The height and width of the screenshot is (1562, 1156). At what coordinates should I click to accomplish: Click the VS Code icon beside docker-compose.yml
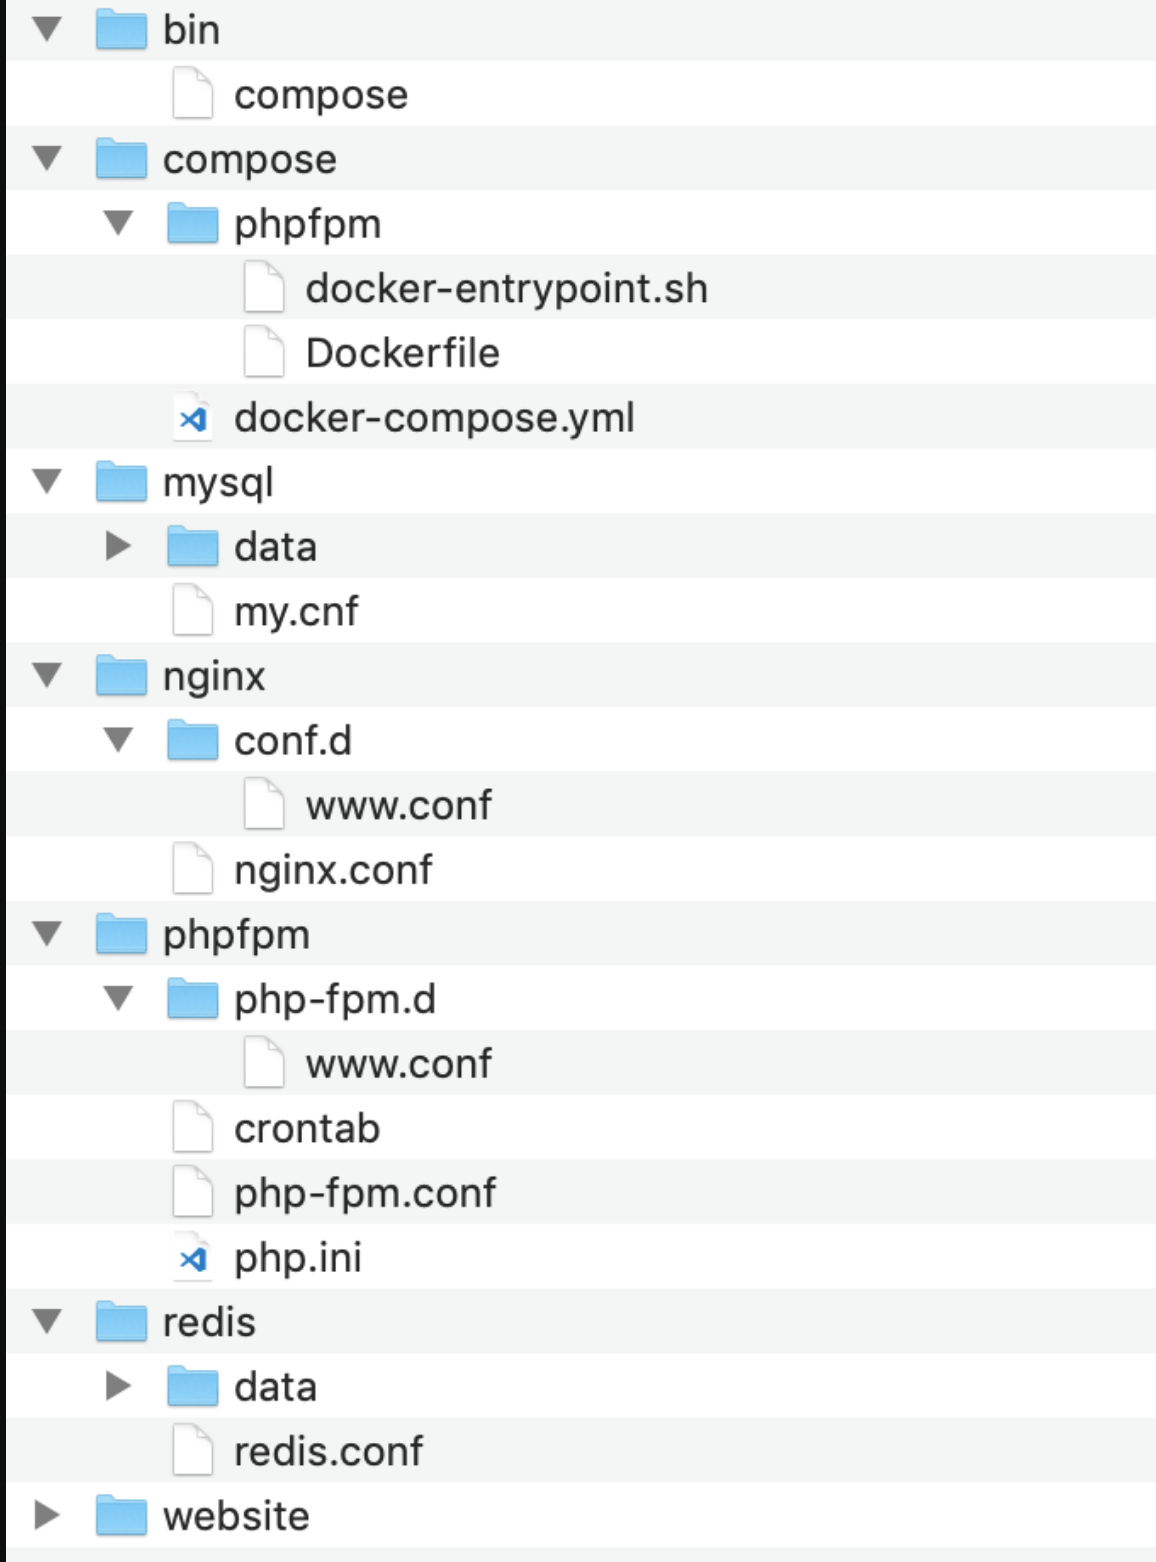[192, 418]
